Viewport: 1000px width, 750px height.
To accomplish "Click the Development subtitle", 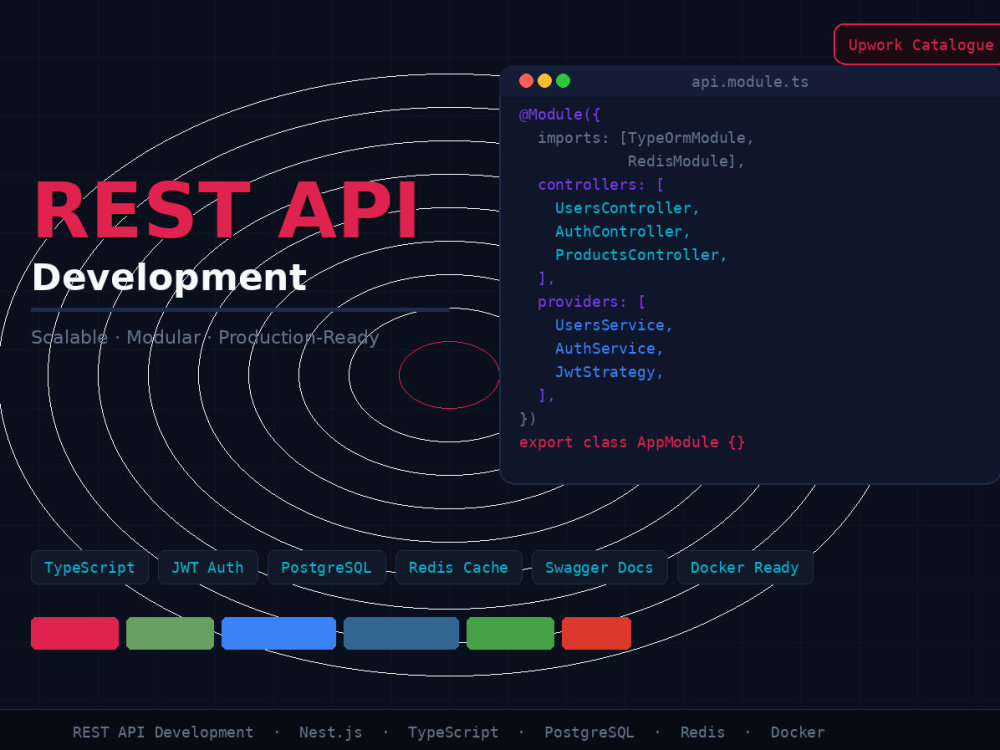I will [x=170, y=277].
